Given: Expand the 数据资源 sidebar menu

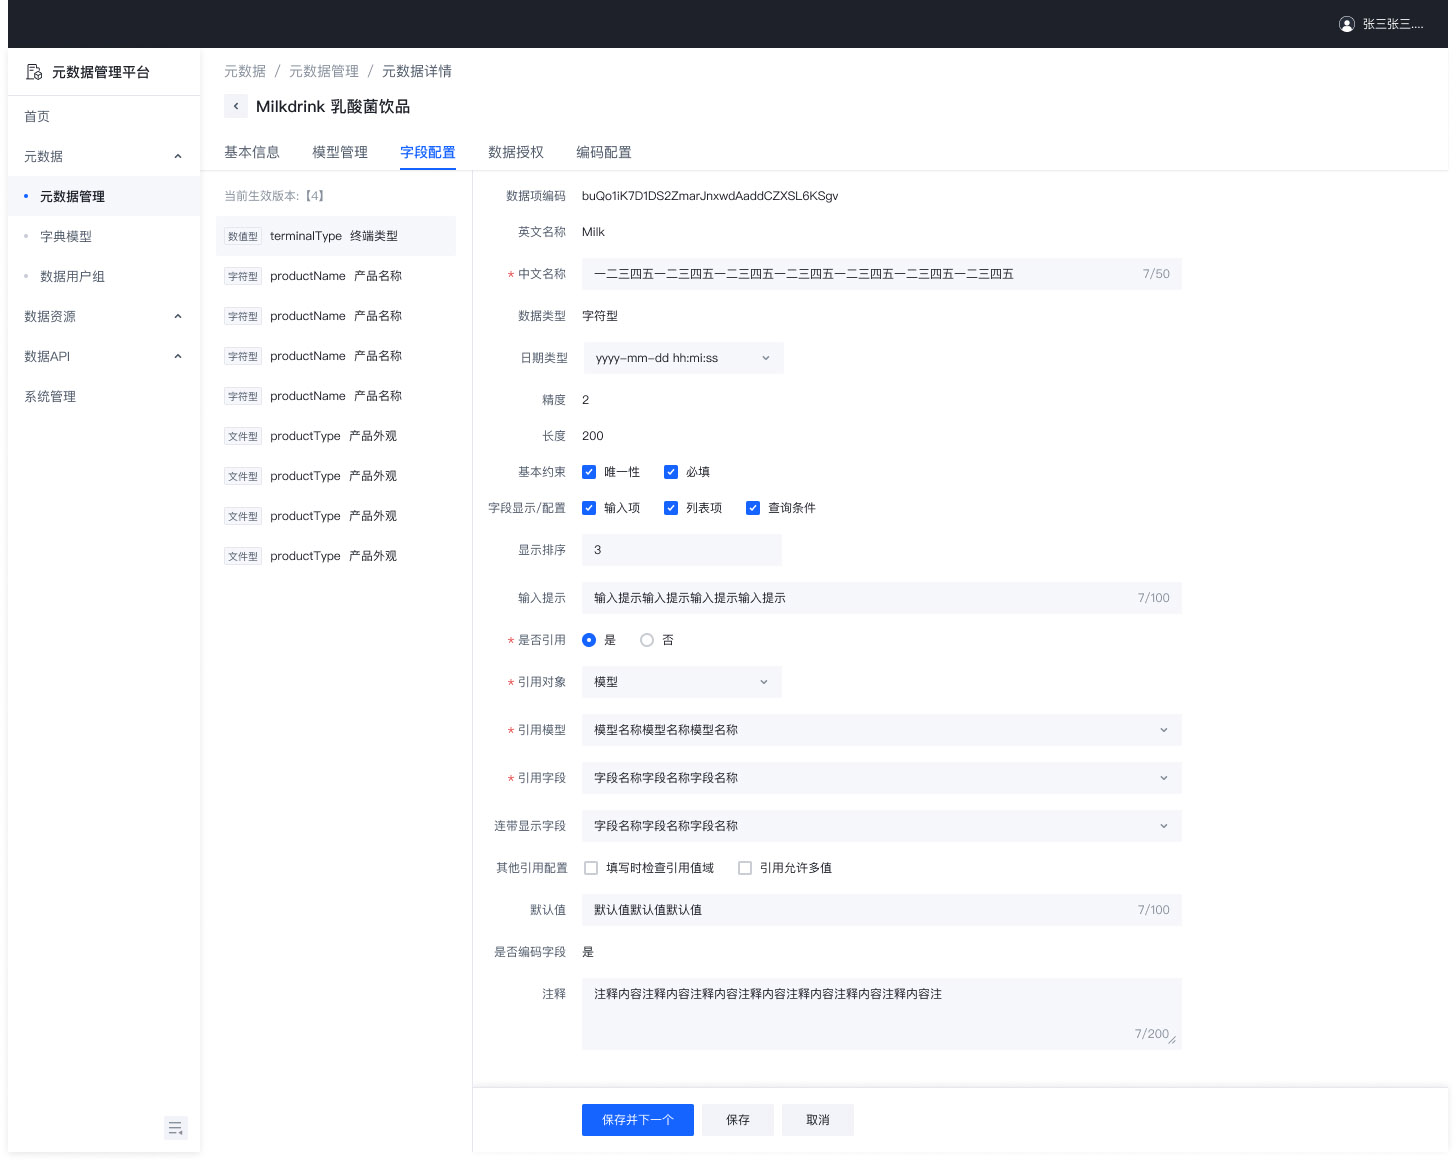Looking at the screenshot, I should coord(104,316).
